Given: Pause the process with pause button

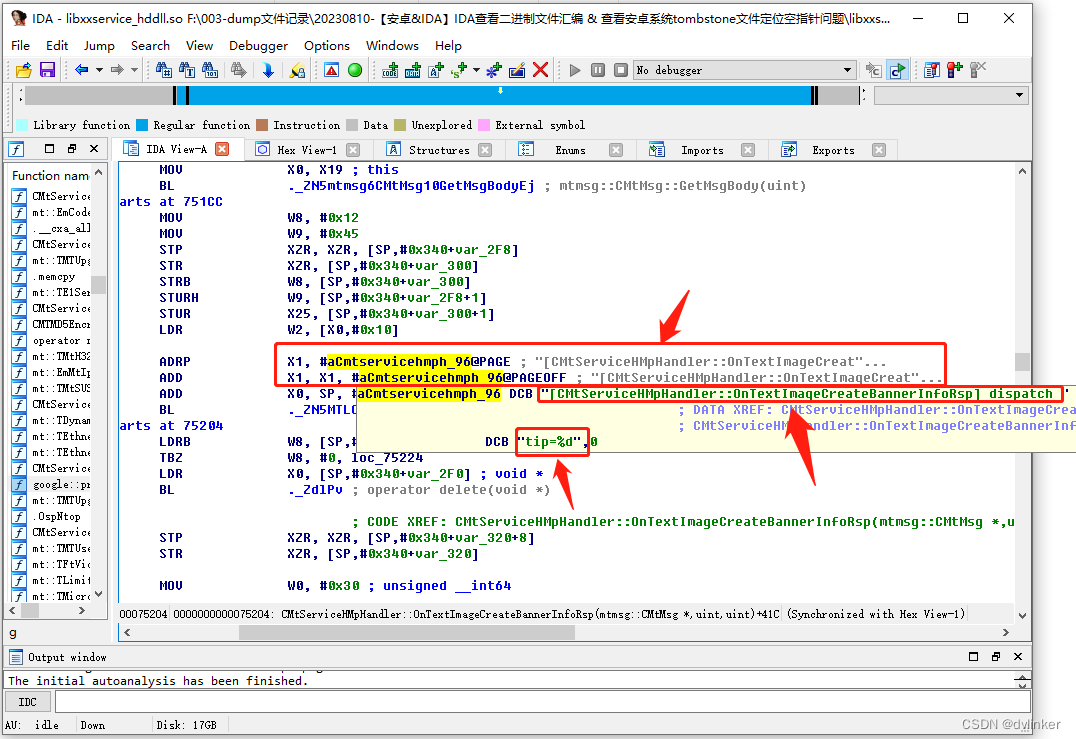Looking at the screenshot, I should pyautogui.click(x=598, y=70).
